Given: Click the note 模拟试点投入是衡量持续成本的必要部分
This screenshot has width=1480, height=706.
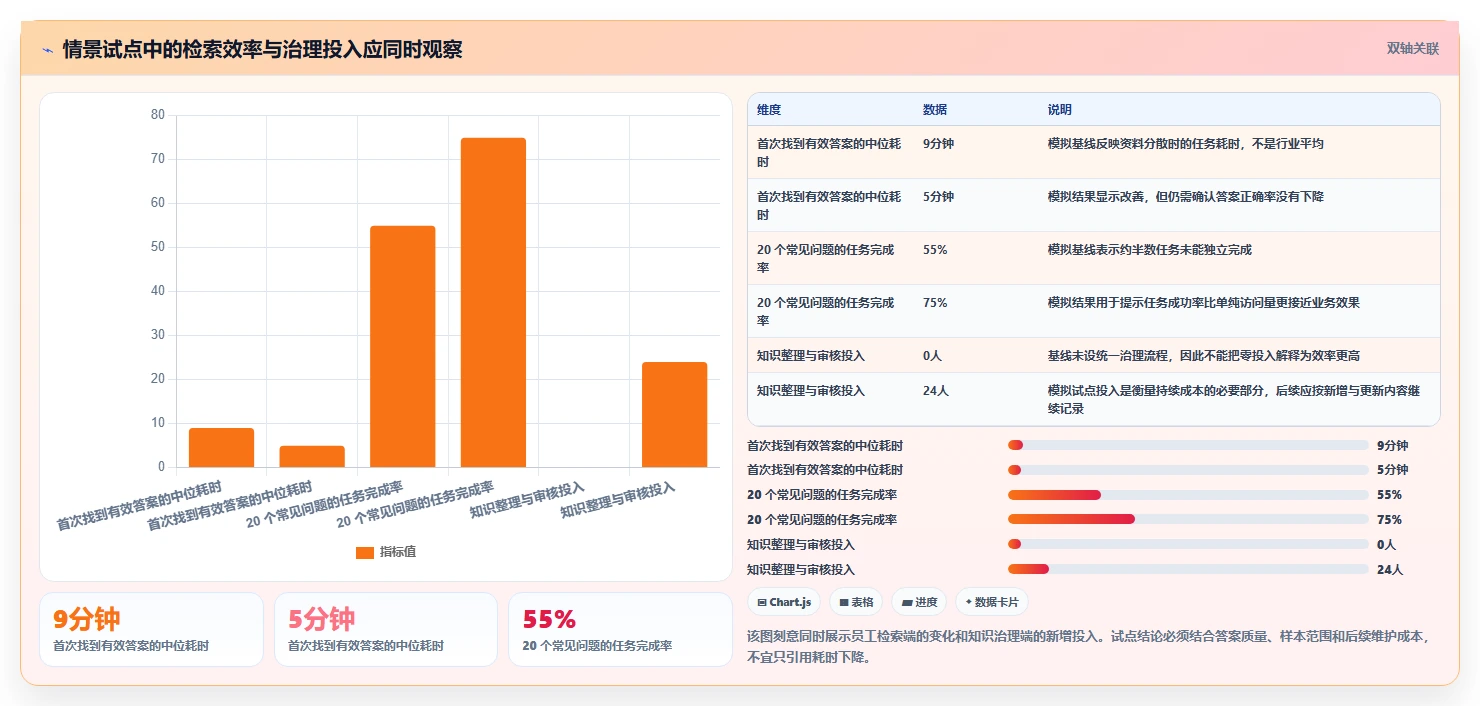Looking at the screenshot, I should pyautogui.click(x=1233, y=400).
